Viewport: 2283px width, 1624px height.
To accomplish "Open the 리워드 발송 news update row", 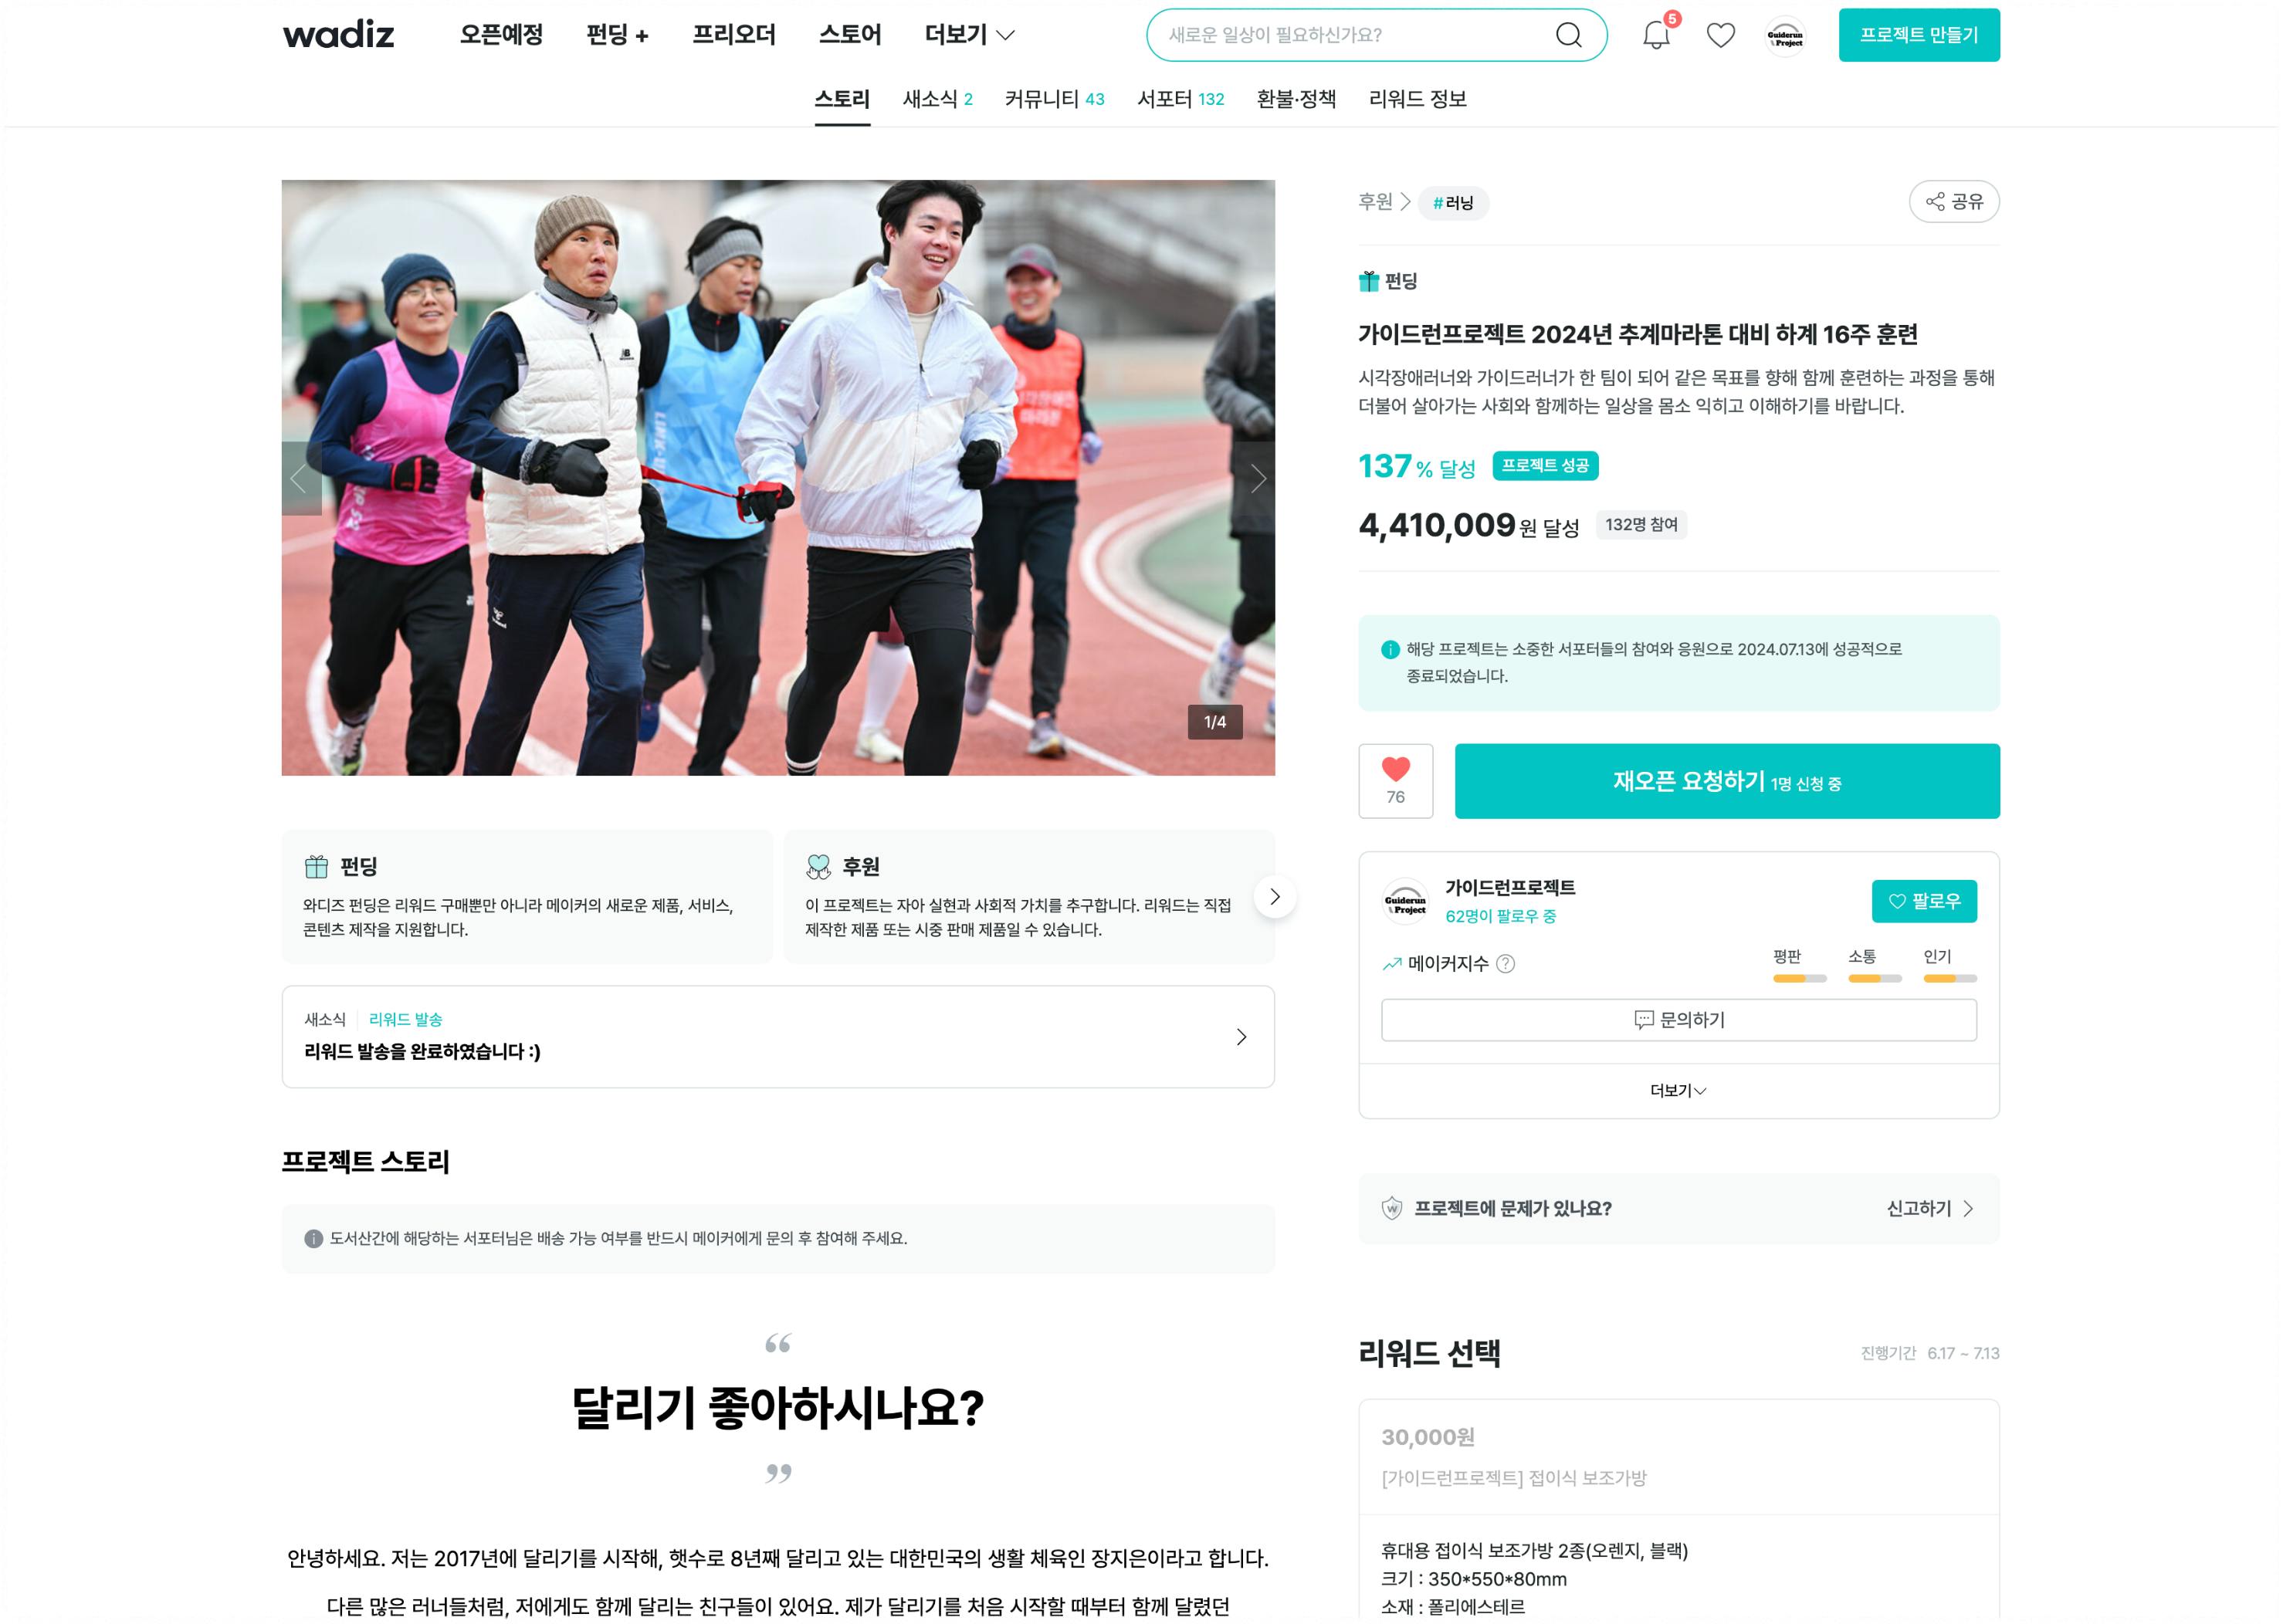I will pyautogui.click(x=777, y=1037).
